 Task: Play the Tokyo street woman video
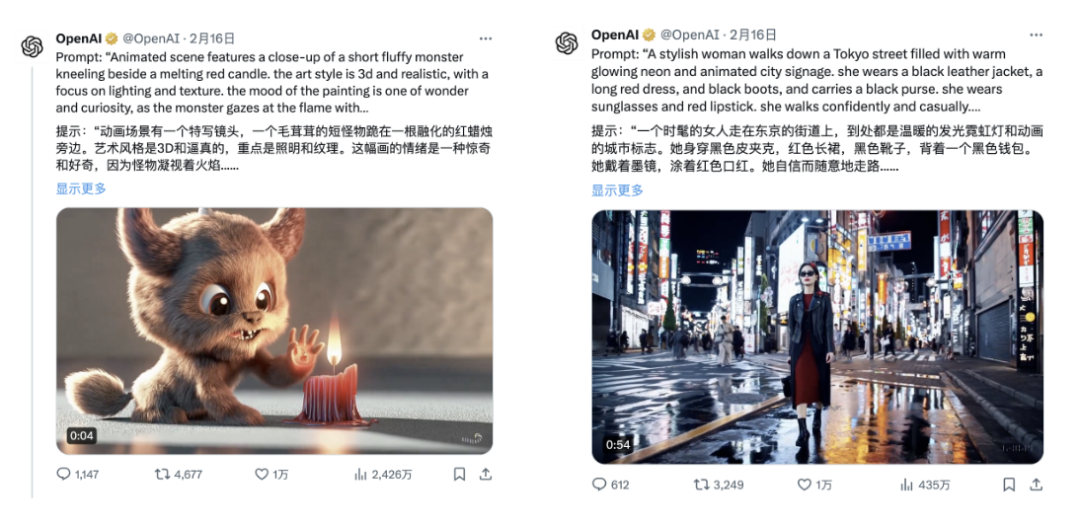point(818,337)
